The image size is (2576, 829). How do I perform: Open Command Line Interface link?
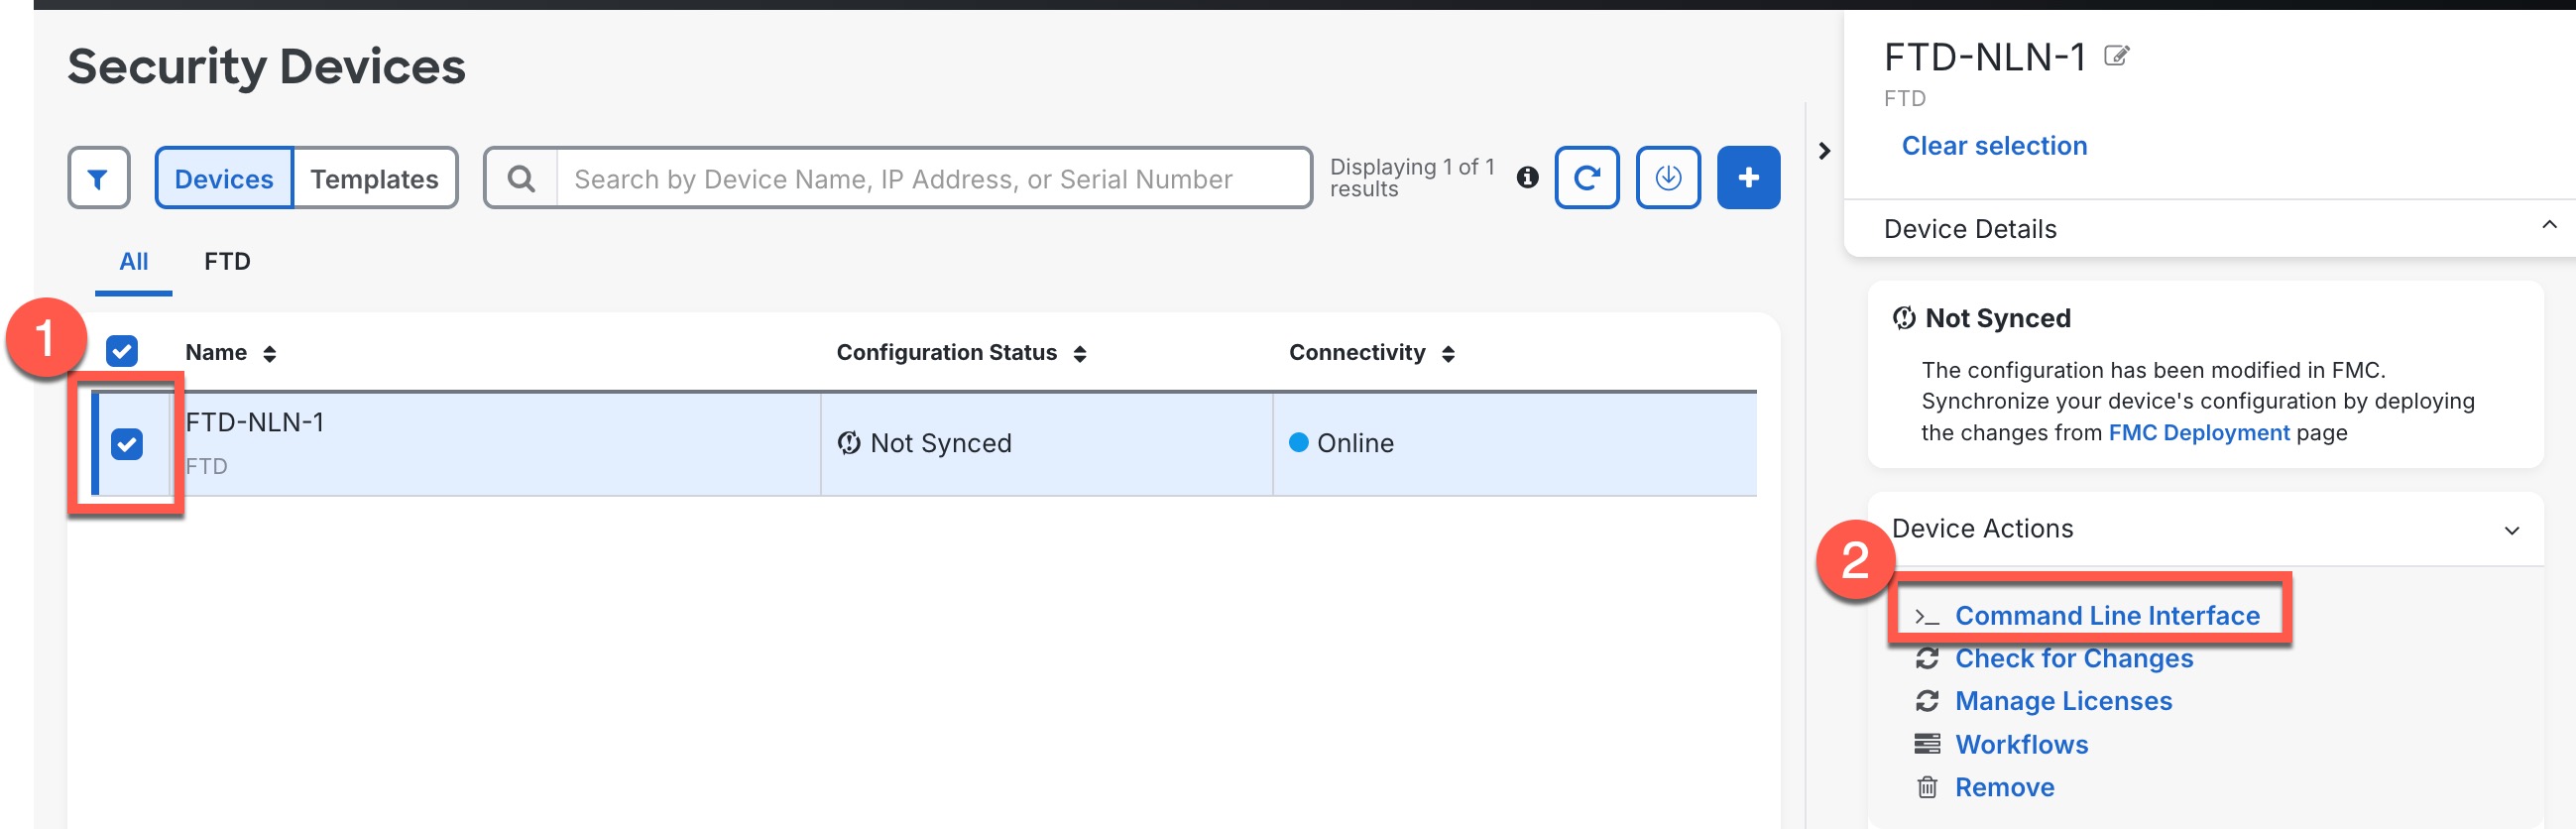2106,616
